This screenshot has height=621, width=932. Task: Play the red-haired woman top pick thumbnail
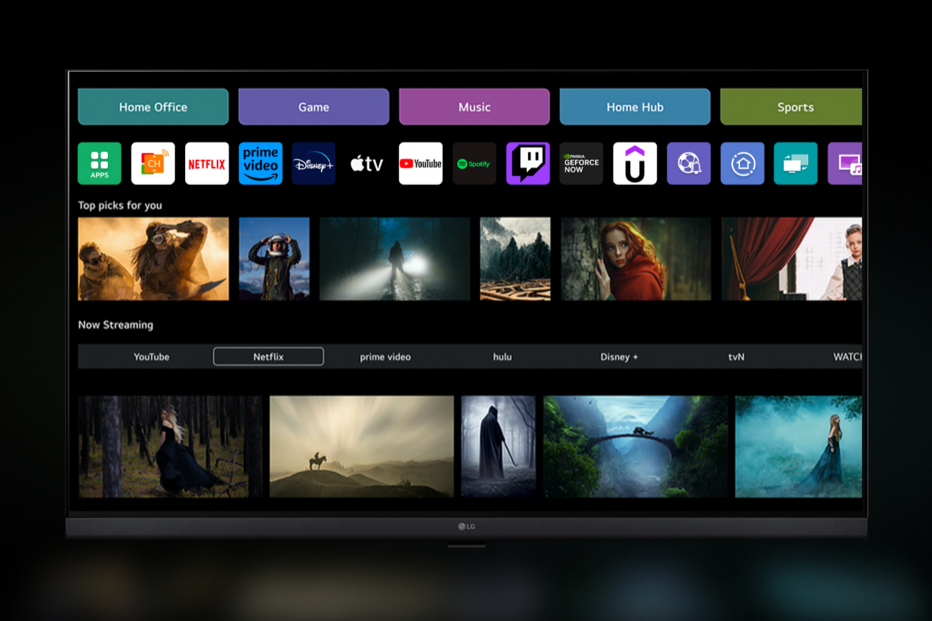[635, 259]
